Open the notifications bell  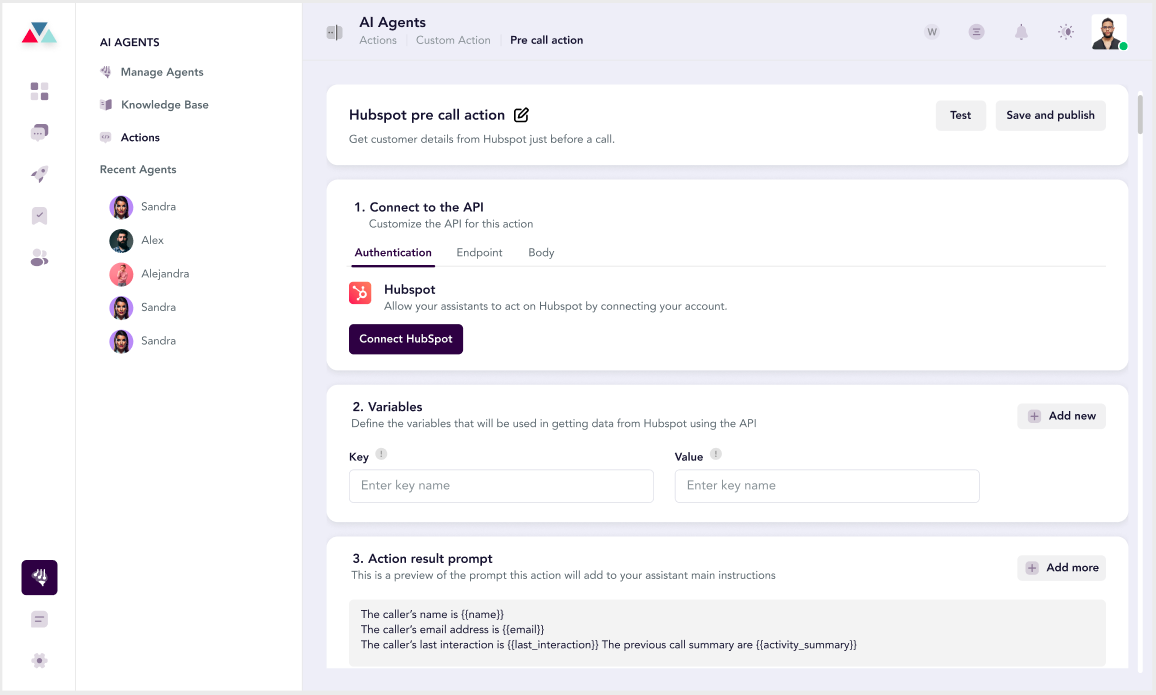tap(1021, 32)
